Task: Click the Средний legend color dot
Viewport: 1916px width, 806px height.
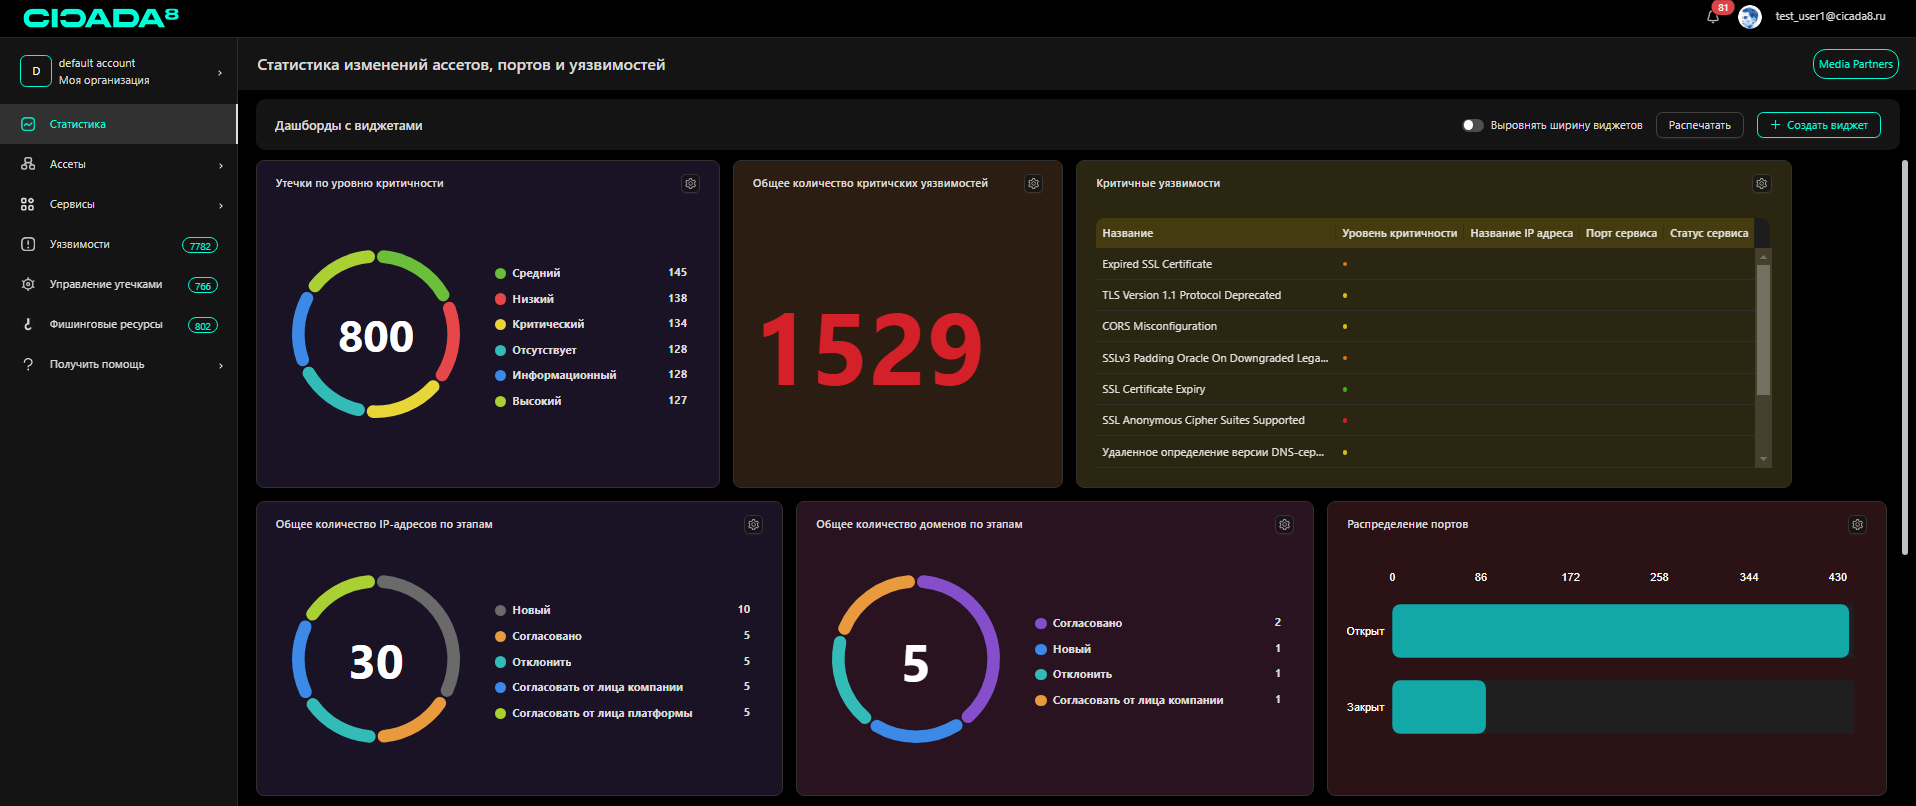Action: [x=500, y=273]
